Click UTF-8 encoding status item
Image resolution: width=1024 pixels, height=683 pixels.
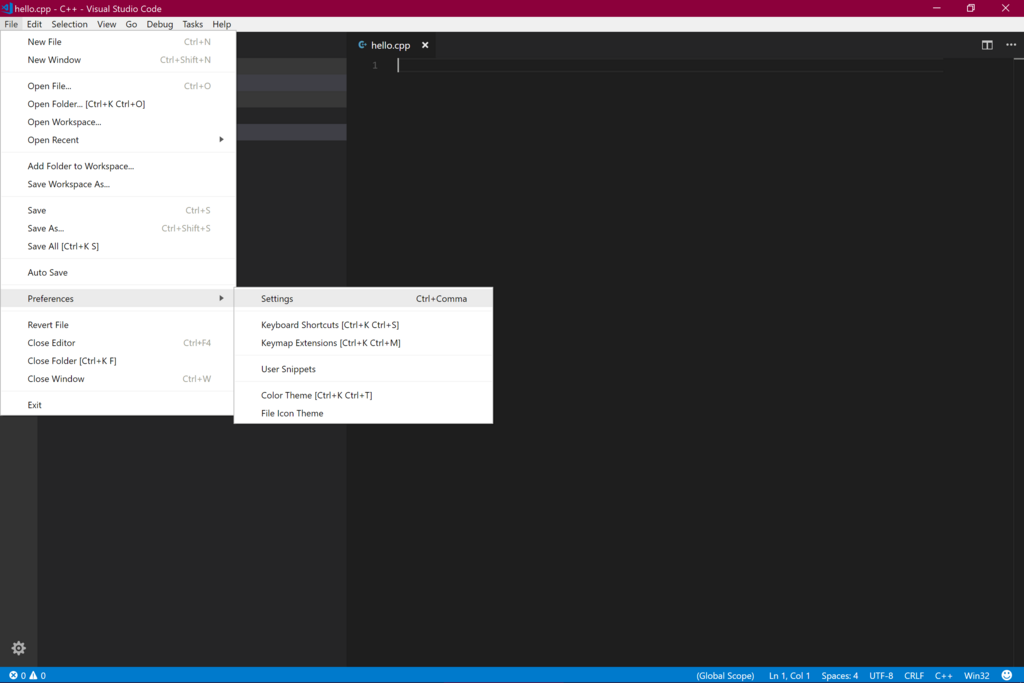pyautogui.click(x=881, y=675)
